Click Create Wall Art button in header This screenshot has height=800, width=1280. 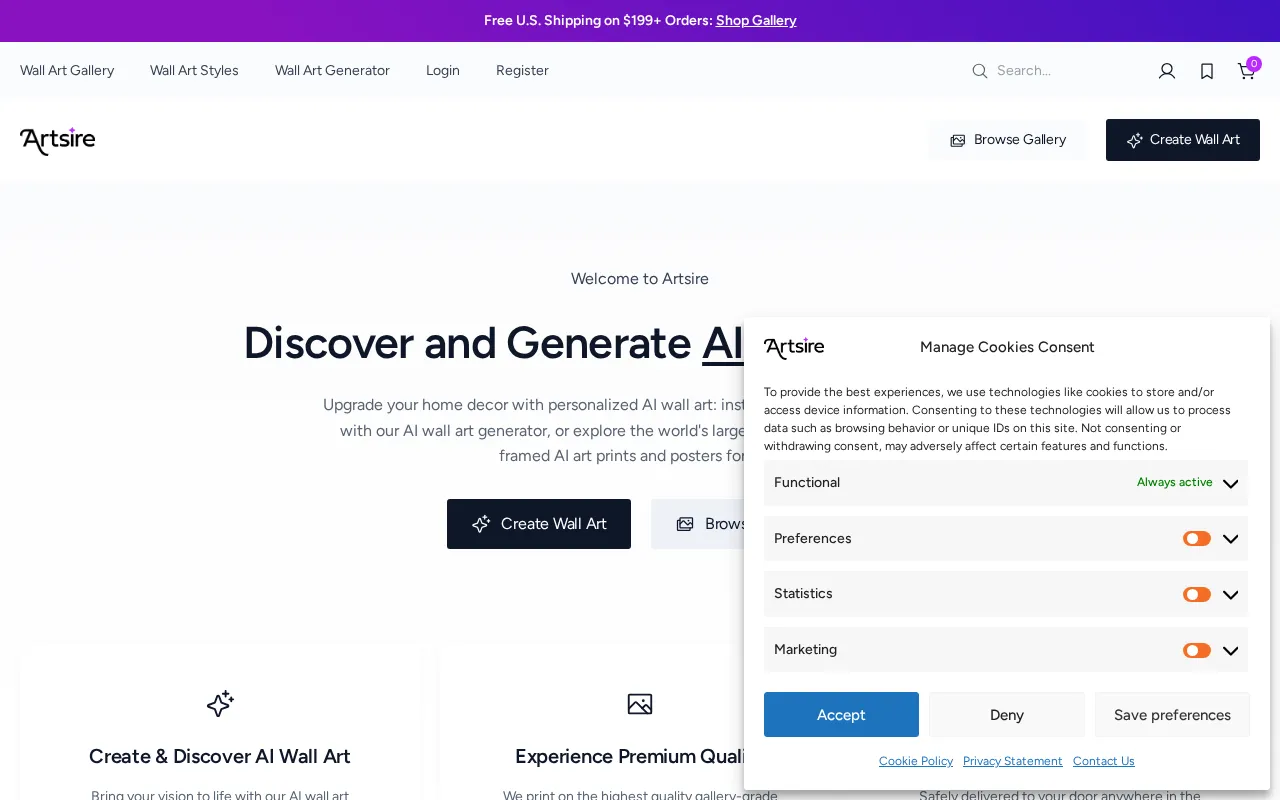point(1183,140)
